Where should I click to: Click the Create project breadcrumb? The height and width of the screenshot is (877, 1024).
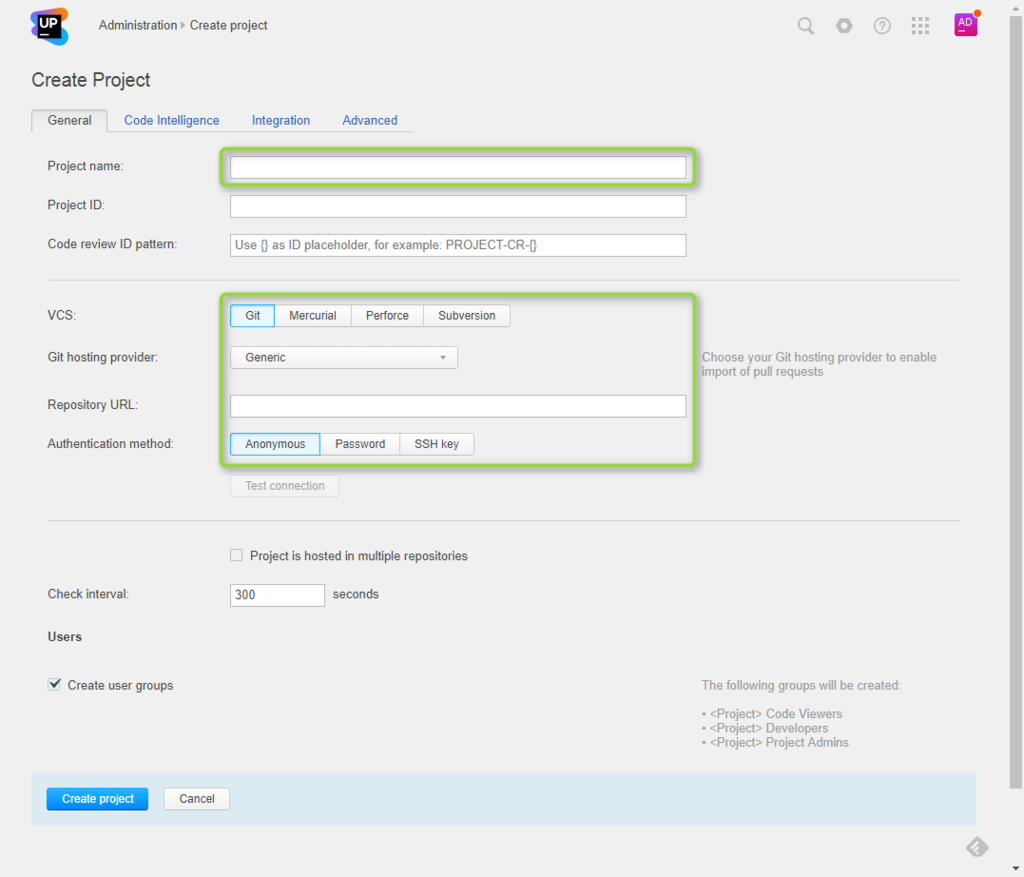[229, 25]
